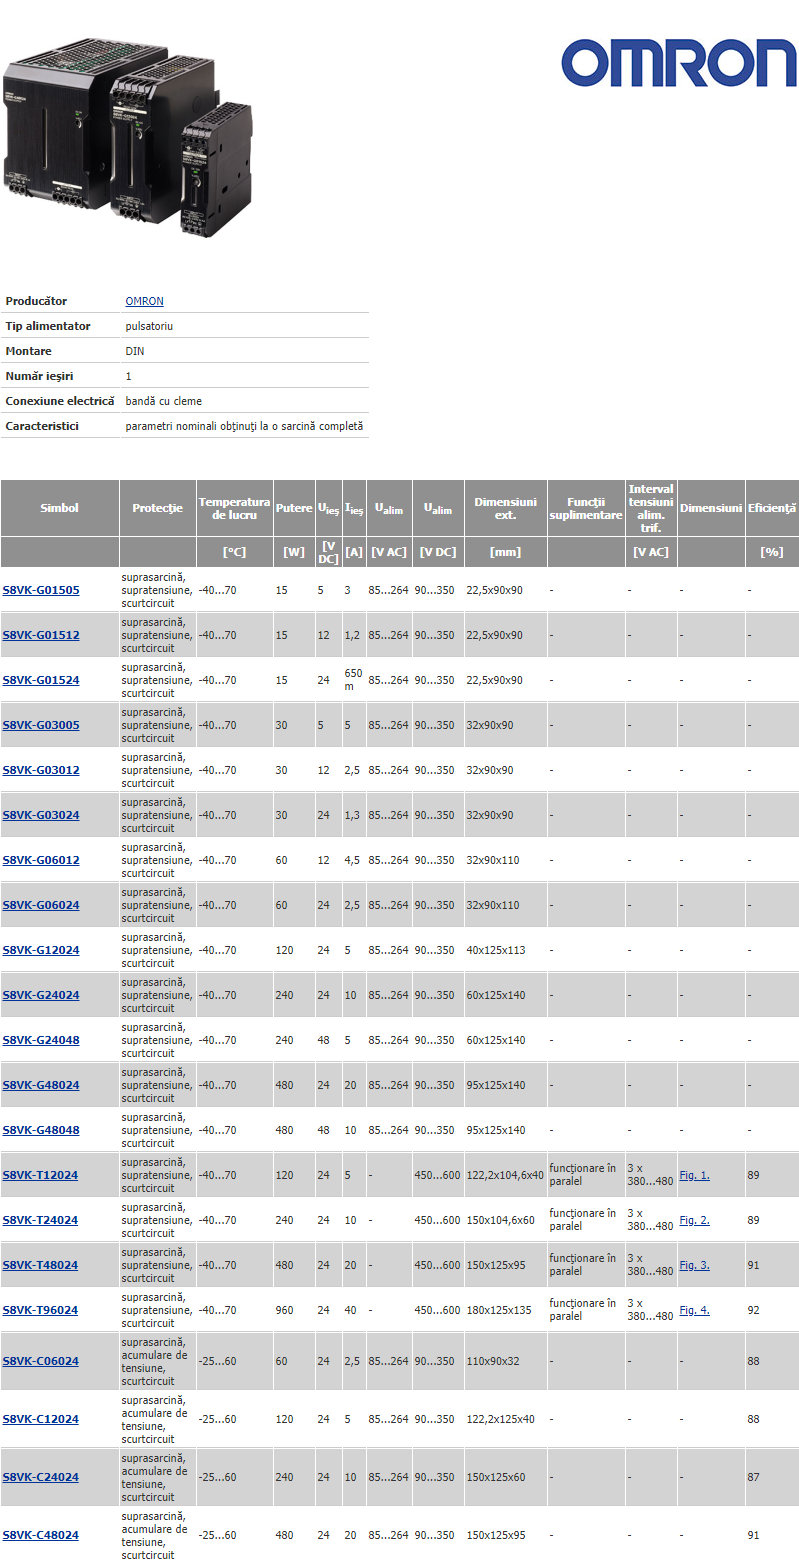Click the Dimensiuni ext. column header
Viewport: 799px width, 1561px height.
point(506,508)
